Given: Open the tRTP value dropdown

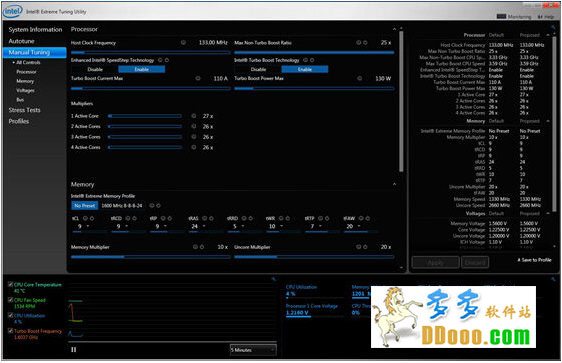Looking at the screenshot, I should (x=320, y=226).
